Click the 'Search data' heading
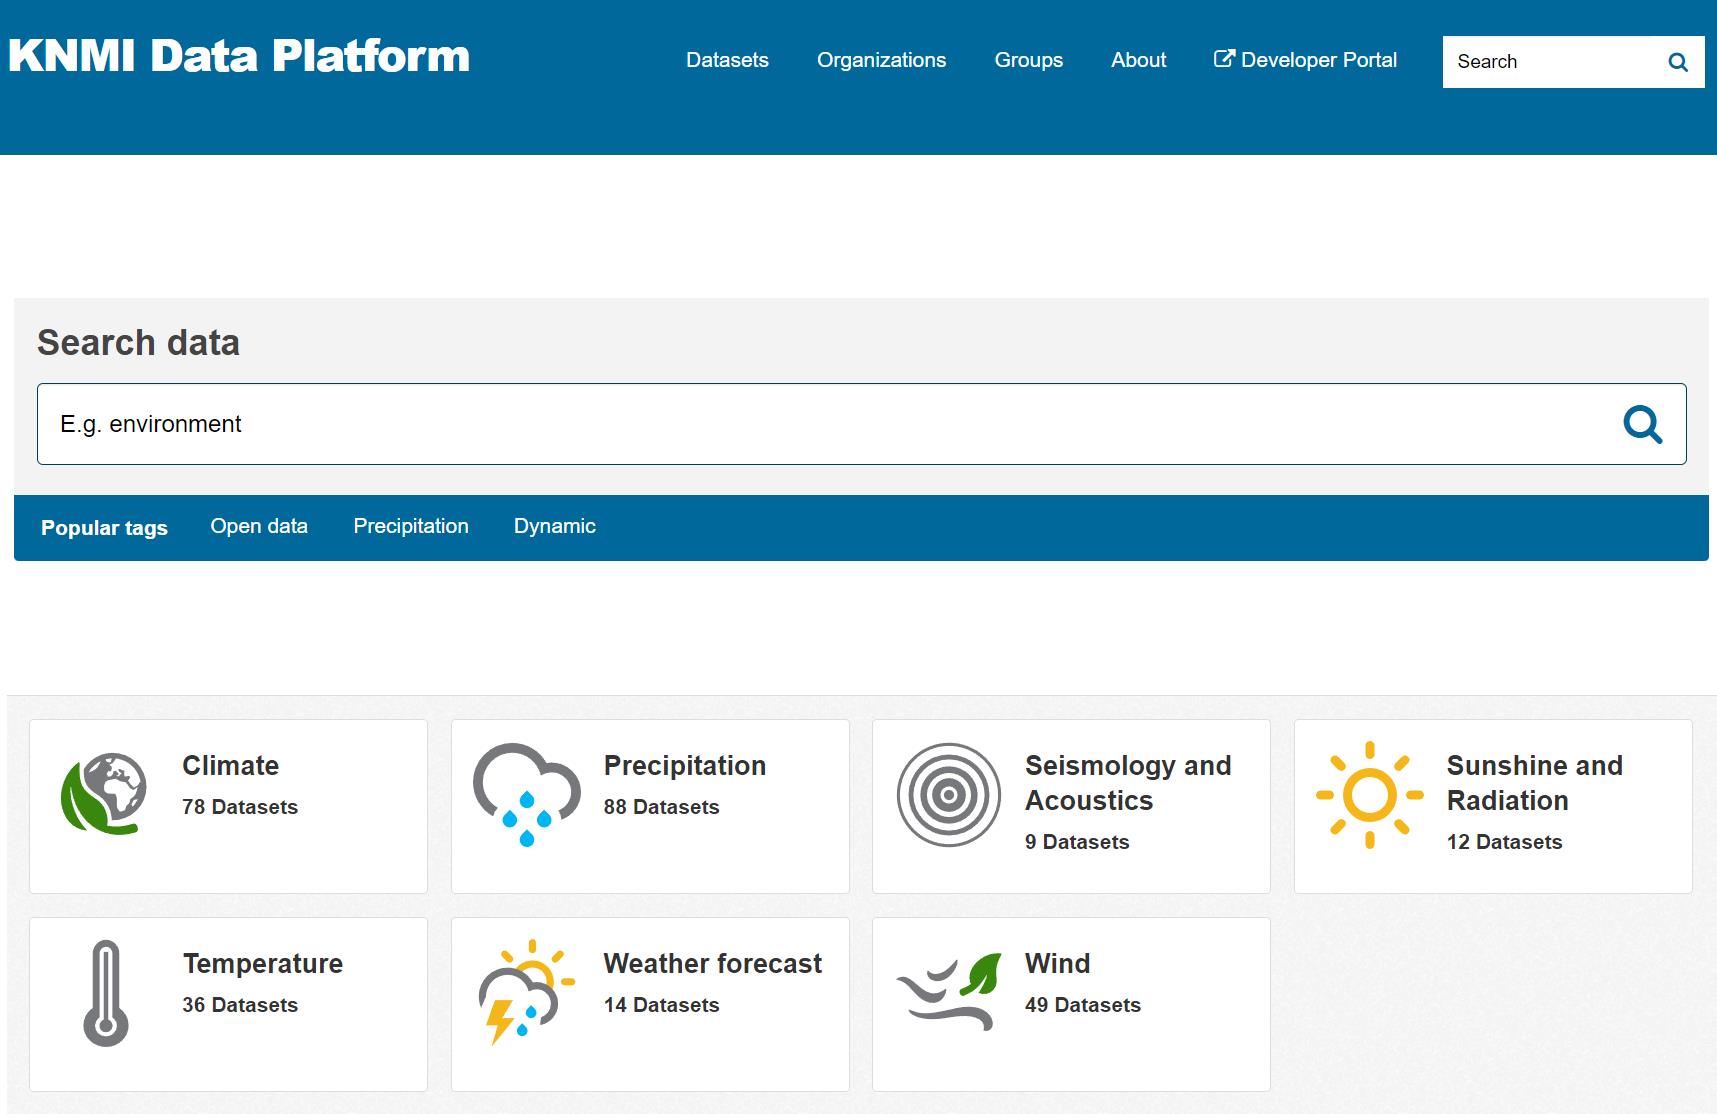Image resolution: width=1717 pixels, height=1114 pixels. click(x=138, y=343)
